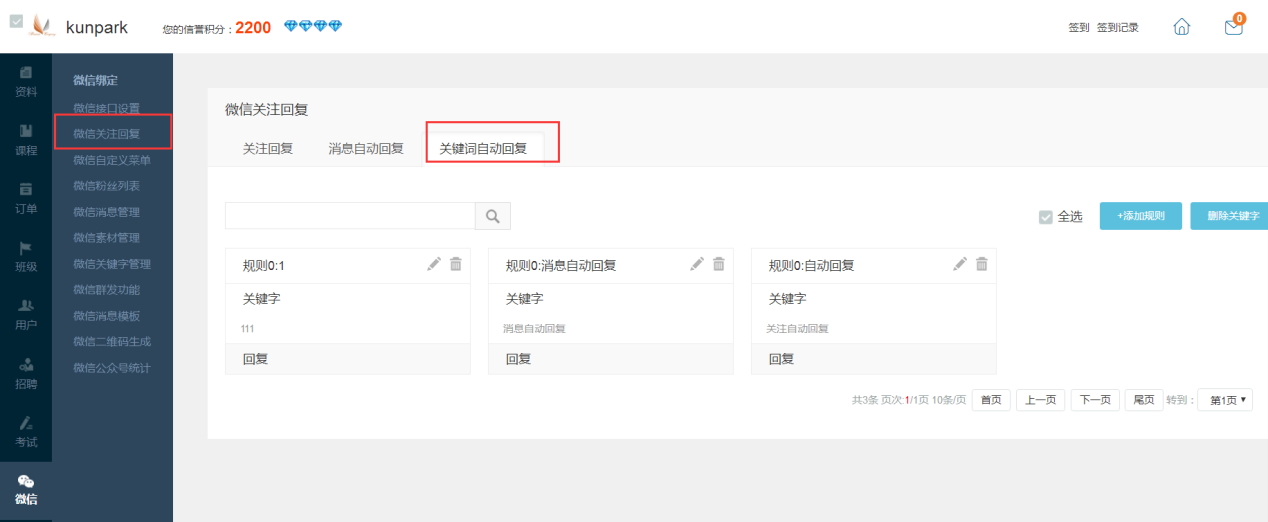1268x522 pixels.
Task: Open the 第1页 page dropdown
Action: click(1225, 400)
